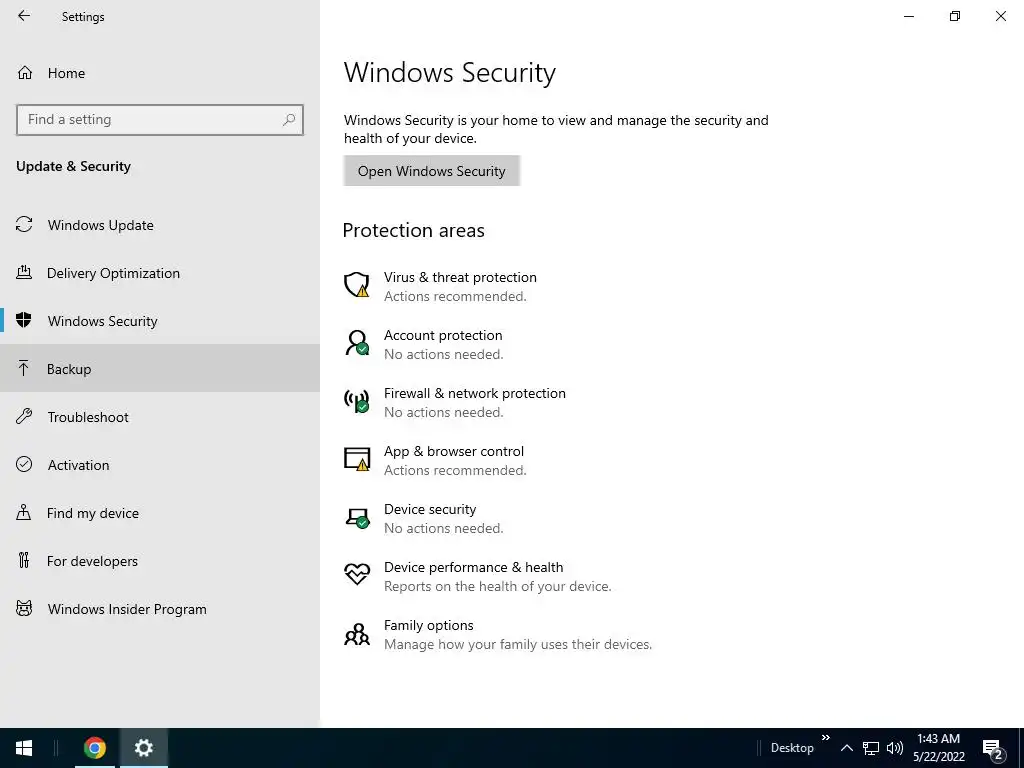This screenshot has height=768, width=1024.
Task: Click the Virus & threat protection shield icon
Action: [357, 285]
